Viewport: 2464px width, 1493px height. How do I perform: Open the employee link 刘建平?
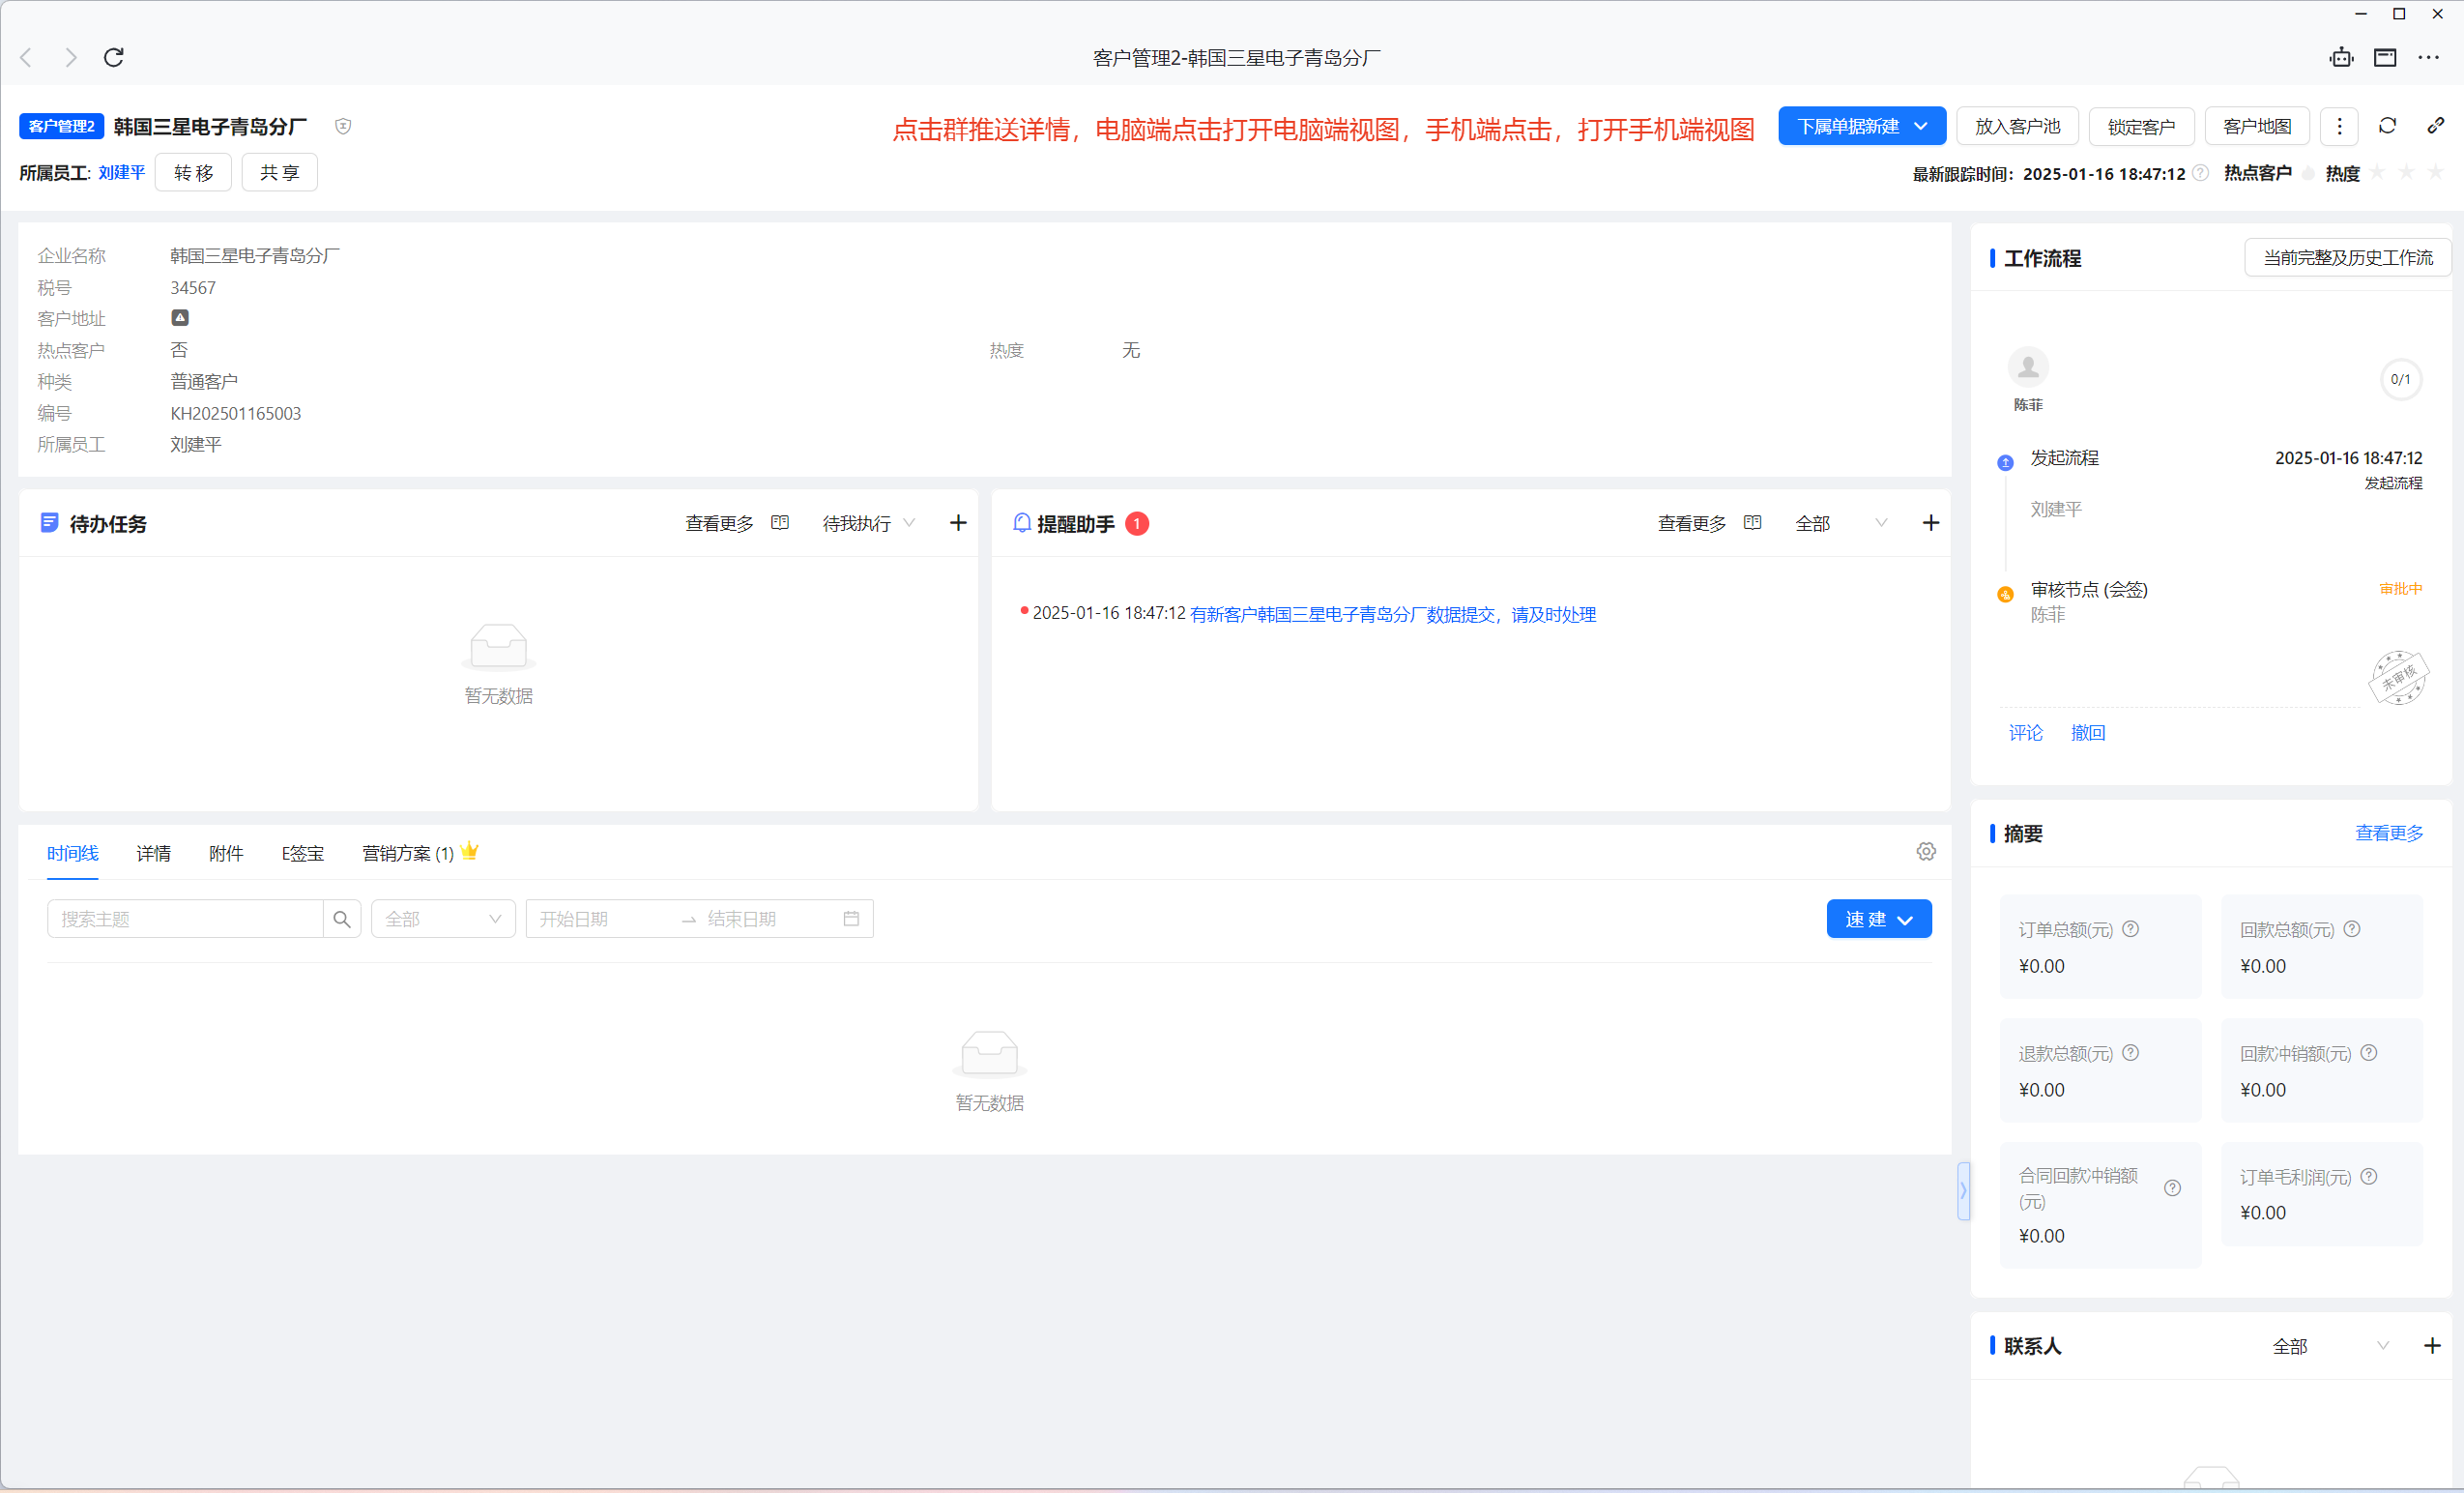coord(122,173)
